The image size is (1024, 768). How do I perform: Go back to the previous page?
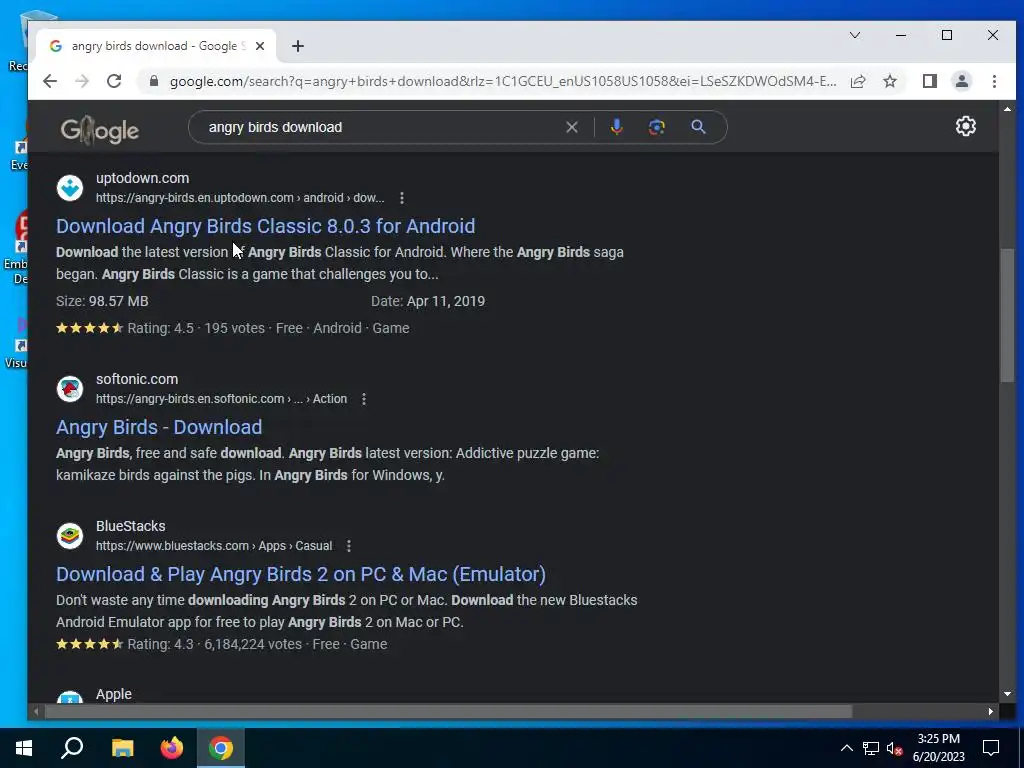(50, 81)
